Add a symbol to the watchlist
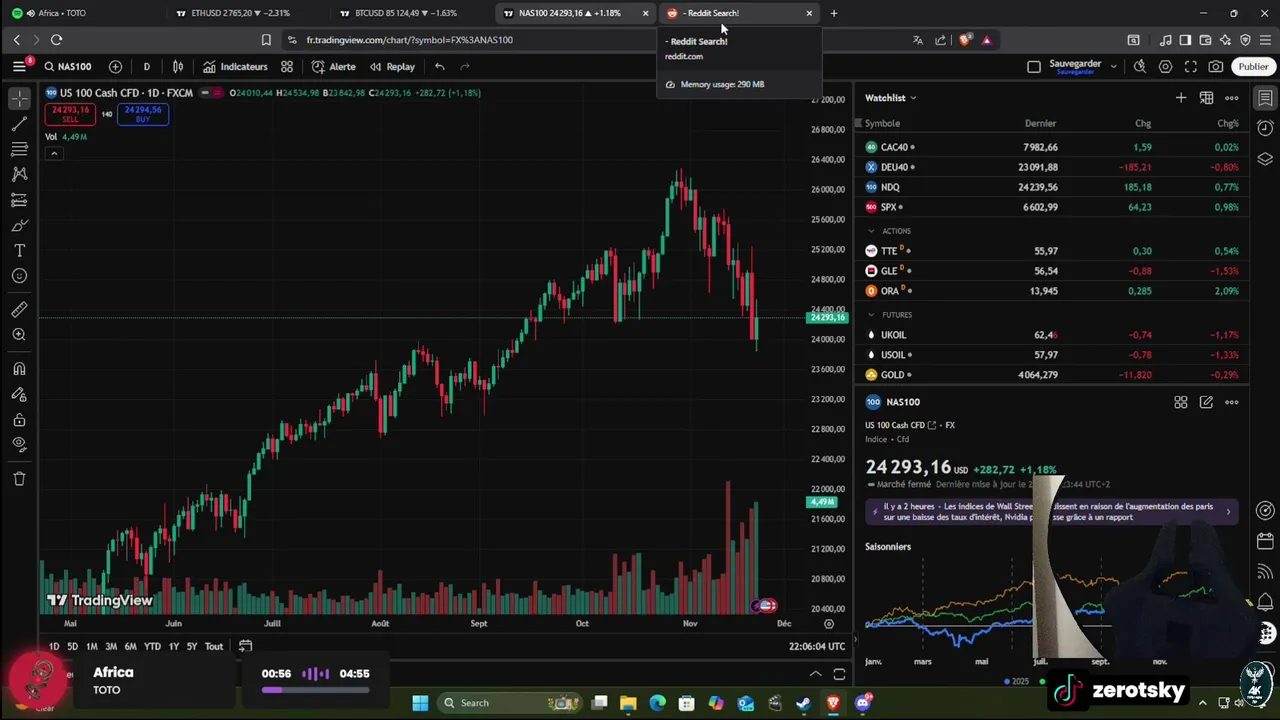 (x=1181, y=98)
